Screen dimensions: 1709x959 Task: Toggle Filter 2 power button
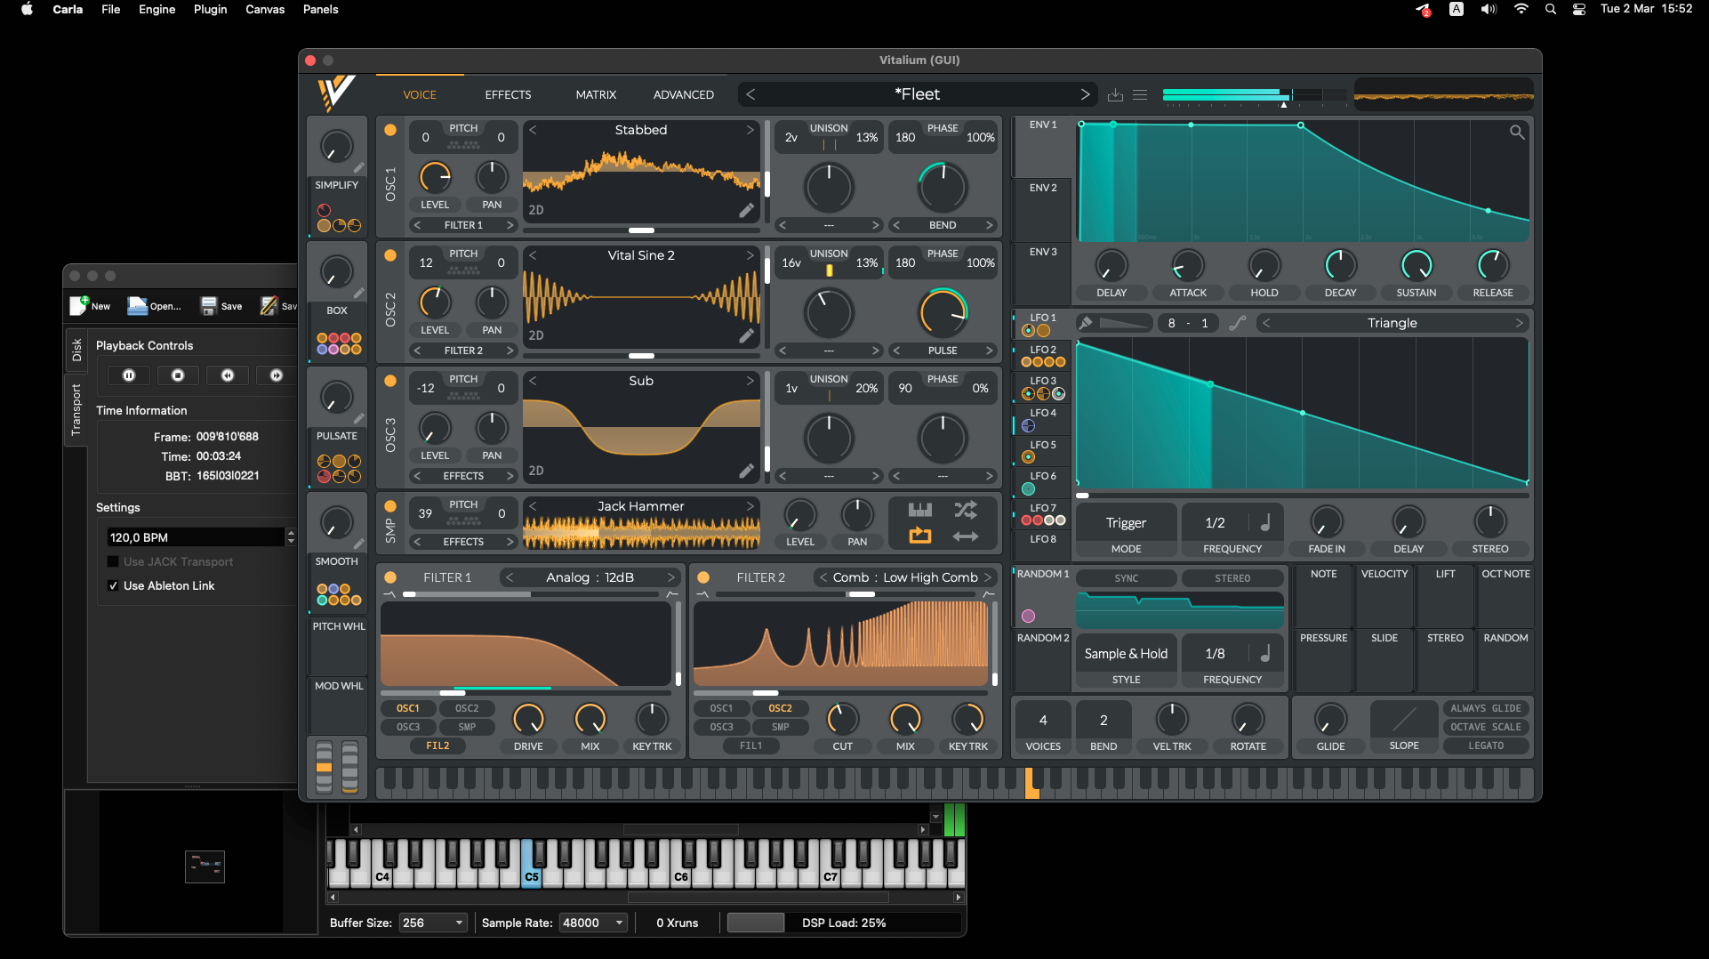tap(703, 577)
